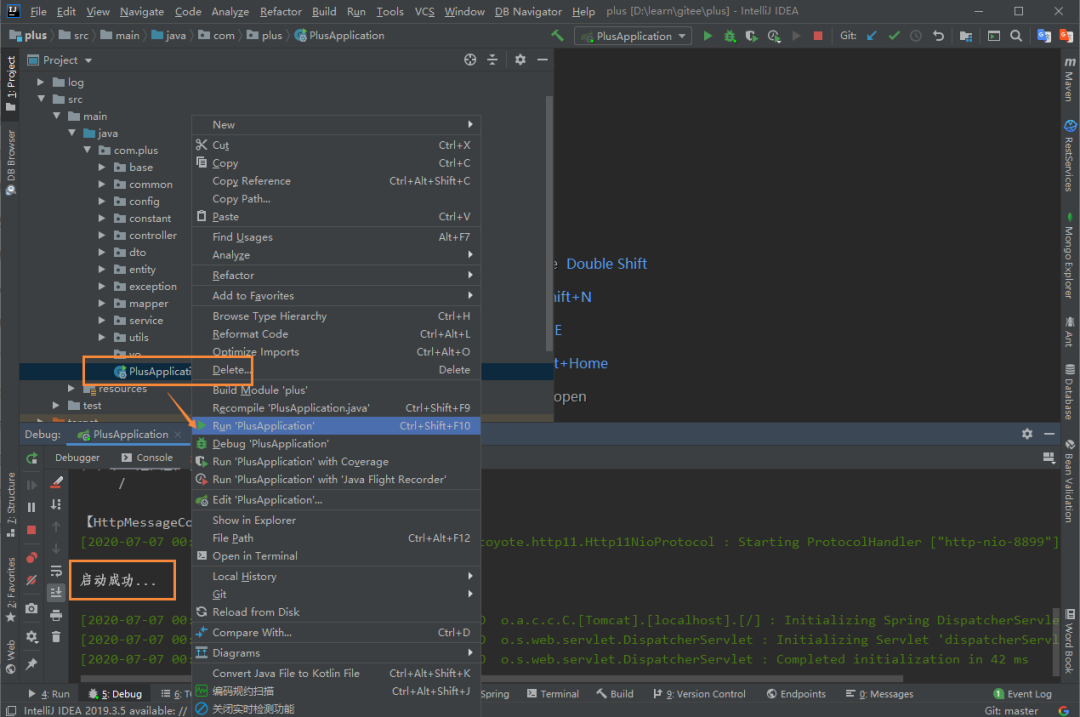Select Local History in context menu
1080x717 pixels.
[x=336, y=576]
